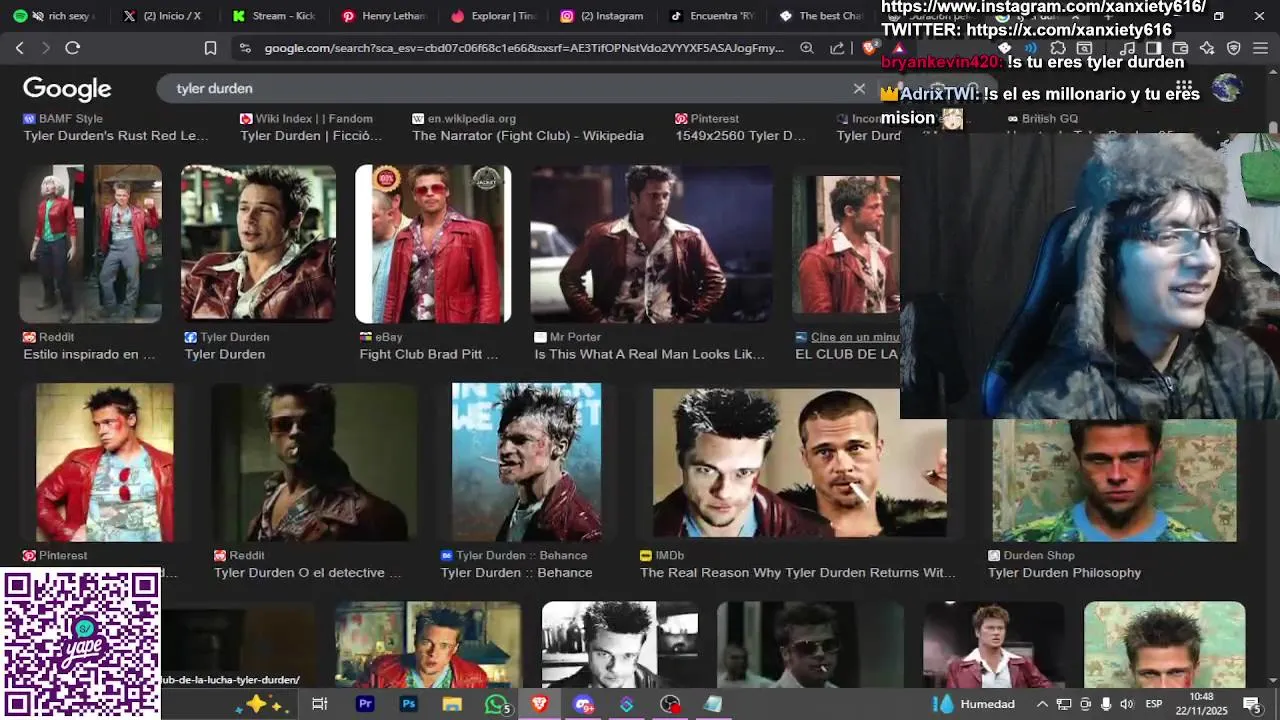Go back with the browser back arrow
Screen dimensions: 1280x720
pyautogui.click(x=20, y=48)
